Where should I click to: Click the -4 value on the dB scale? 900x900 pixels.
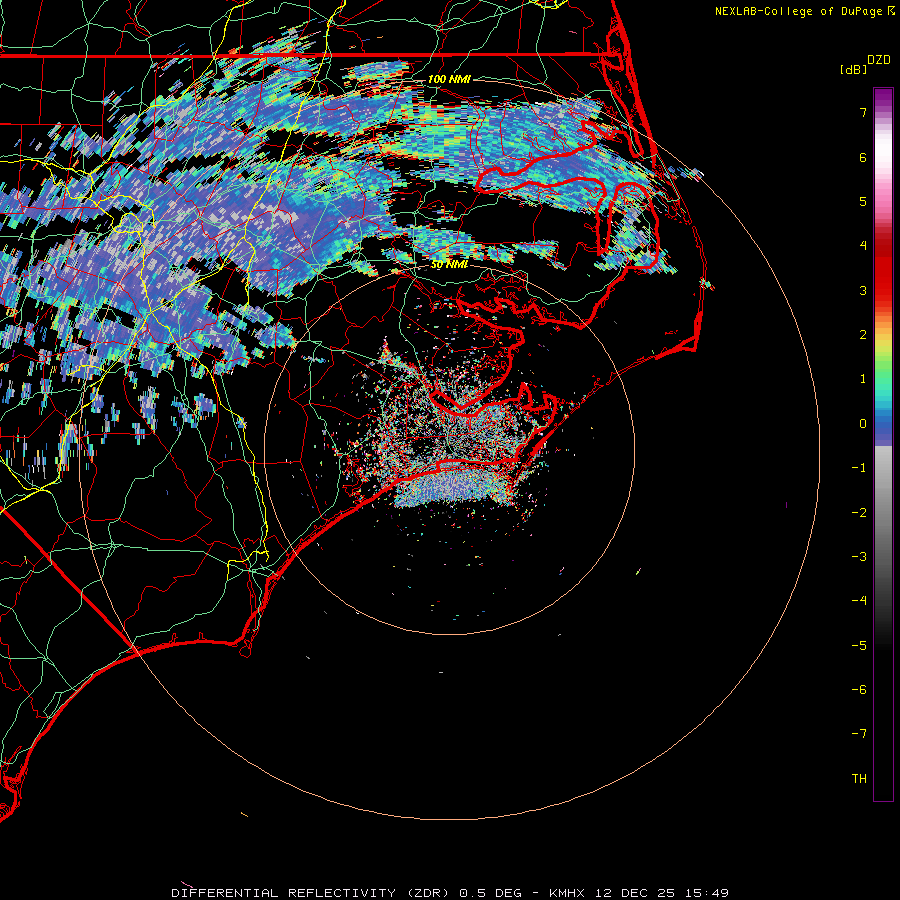point(859,601)
